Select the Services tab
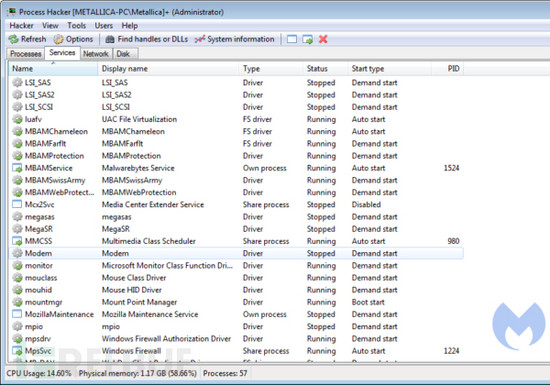 pos(62,53)
